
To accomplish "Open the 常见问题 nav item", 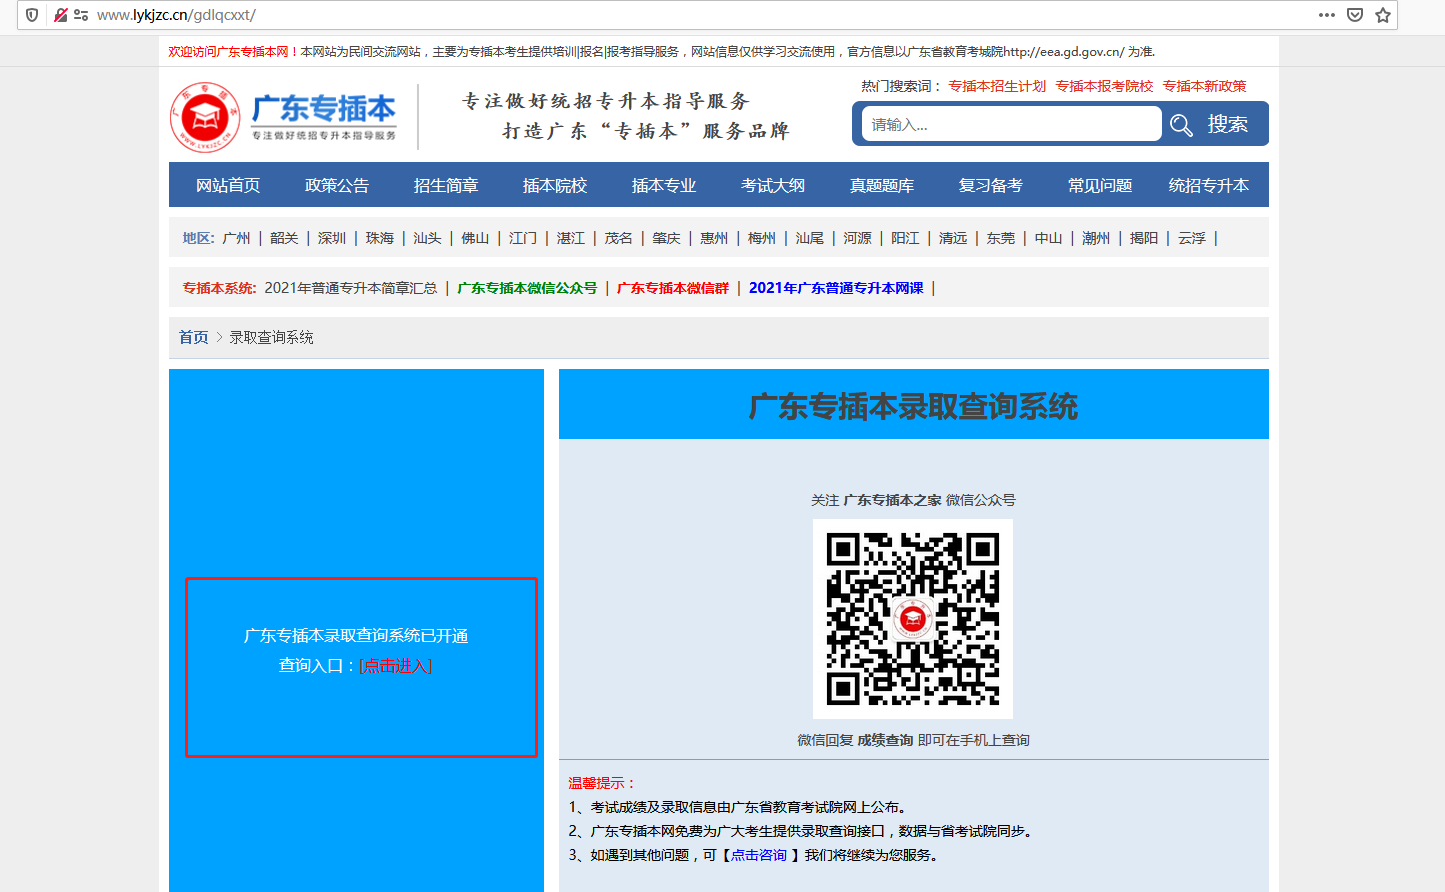I will (1100, 185).
